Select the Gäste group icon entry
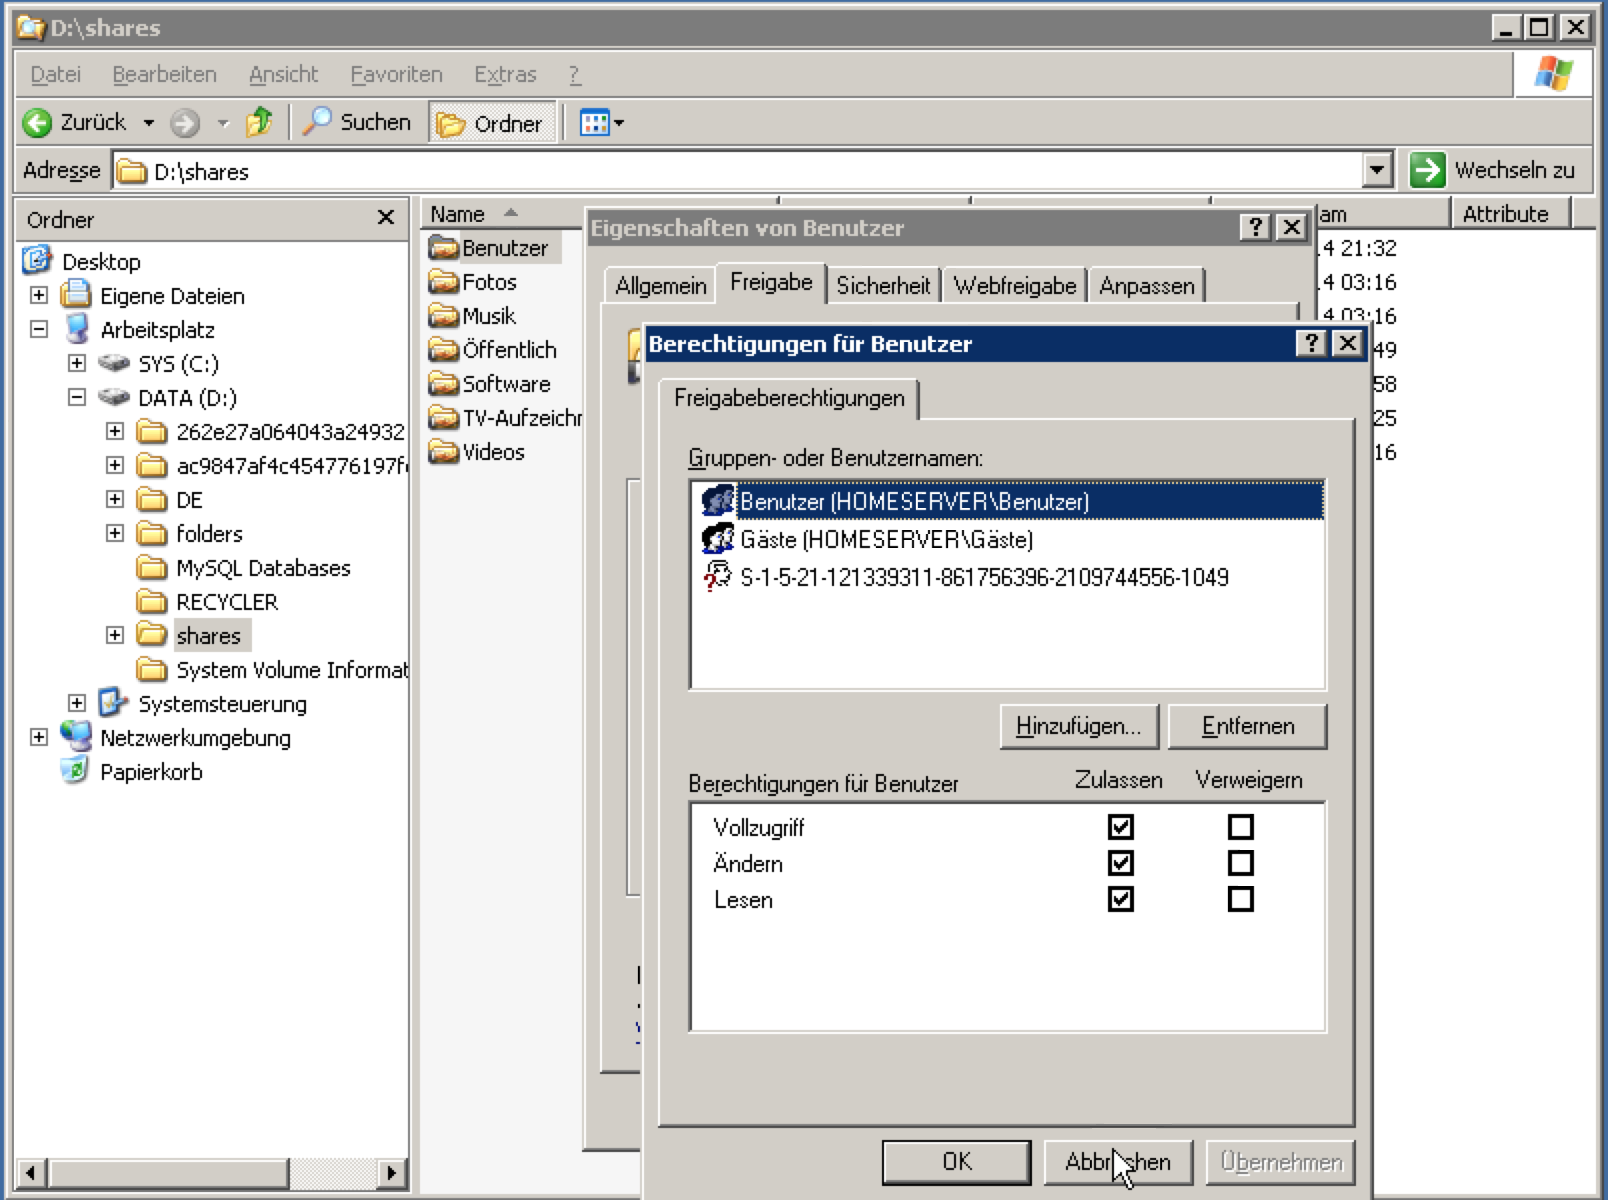Viewport: 1608px width, 1200px height. point(718,539)
